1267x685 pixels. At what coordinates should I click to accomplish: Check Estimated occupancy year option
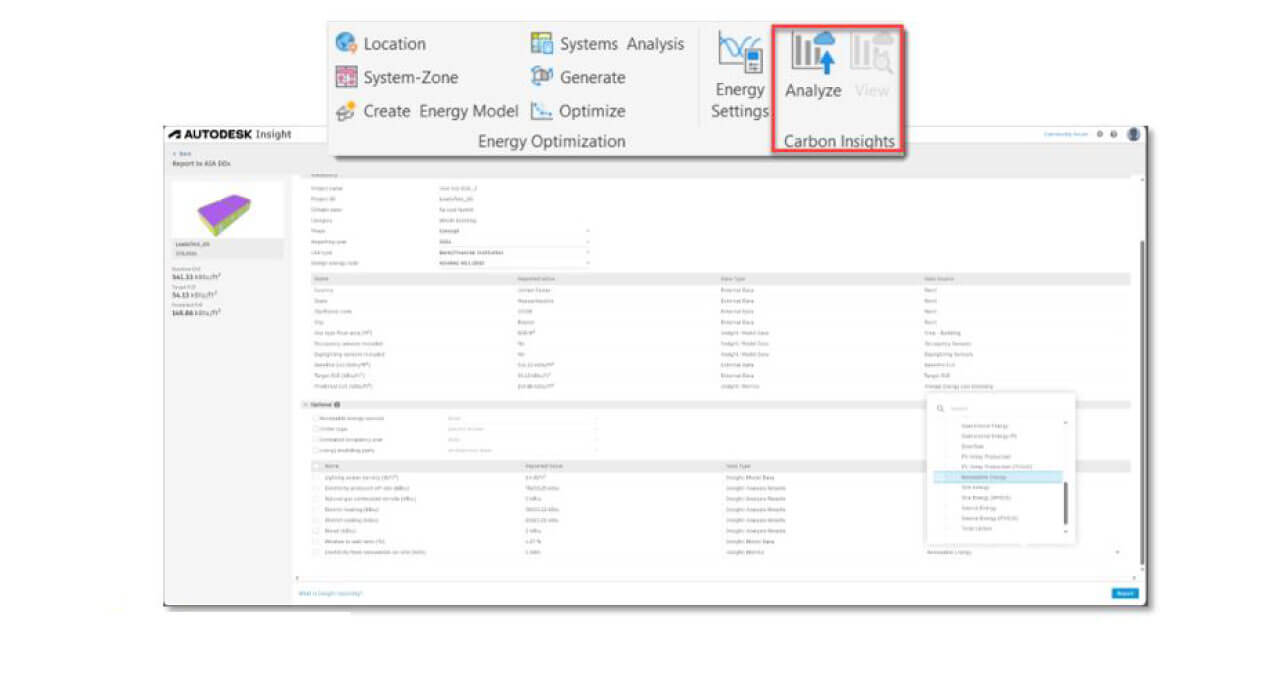coord(316,439)
